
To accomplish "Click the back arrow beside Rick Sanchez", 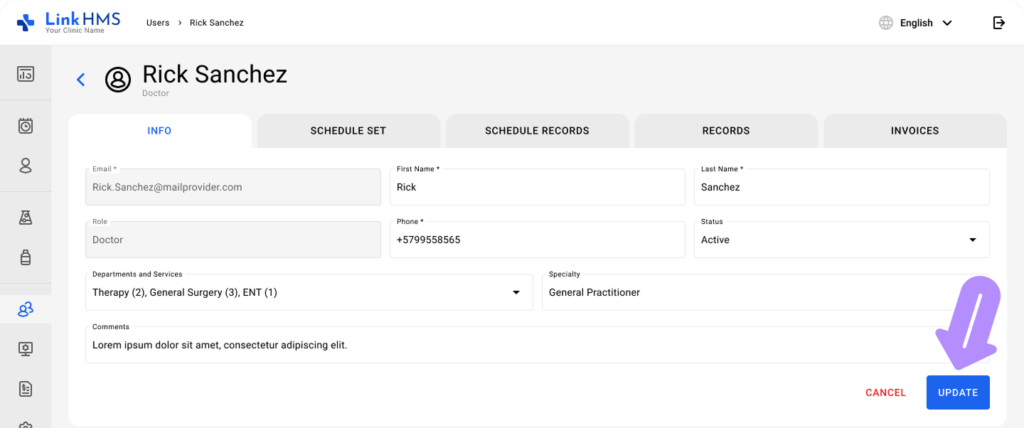I will pyautogui.click(x=81, y=80).
